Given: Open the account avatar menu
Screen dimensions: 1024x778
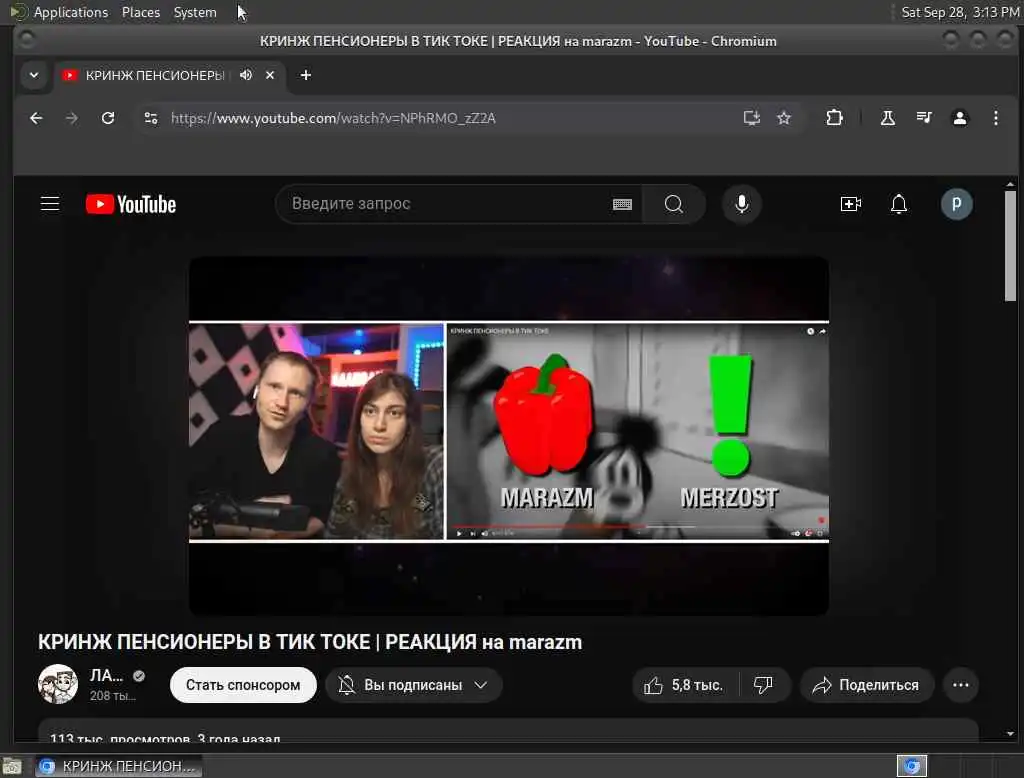Looking at the screenshot, I should 956,204.
